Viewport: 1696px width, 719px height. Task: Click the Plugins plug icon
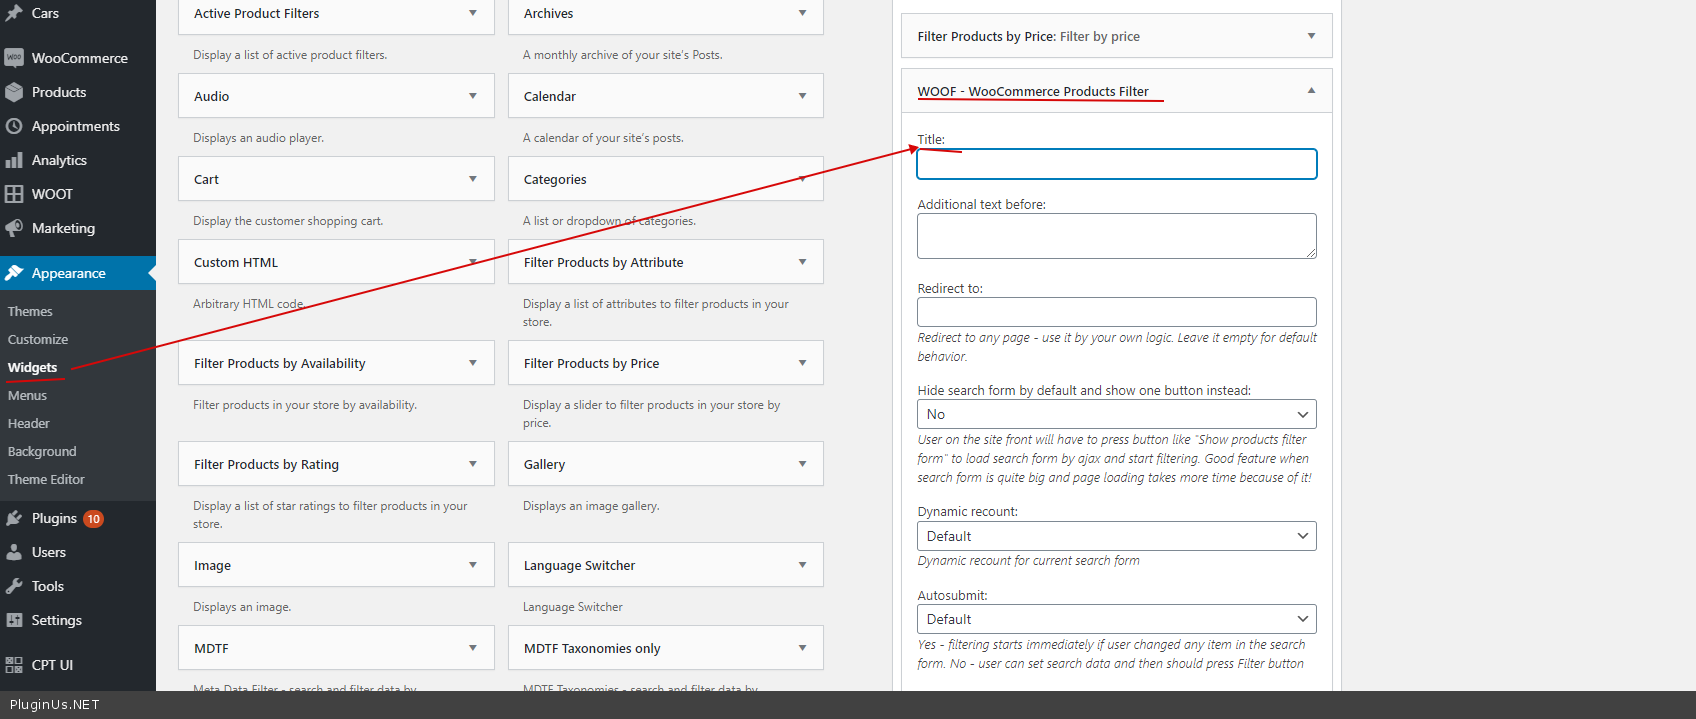tap(14, 518)
